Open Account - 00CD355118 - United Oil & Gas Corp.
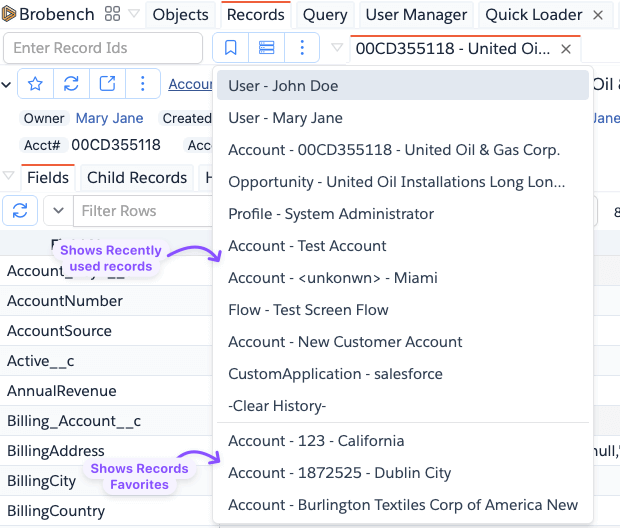 (x=403, y=150)
